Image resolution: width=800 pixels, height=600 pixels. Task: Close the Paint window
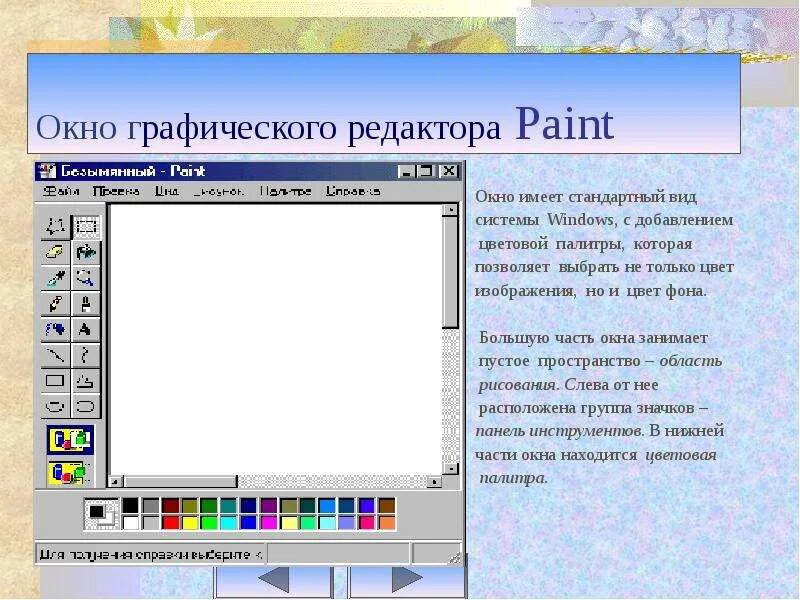coord(448,171)
